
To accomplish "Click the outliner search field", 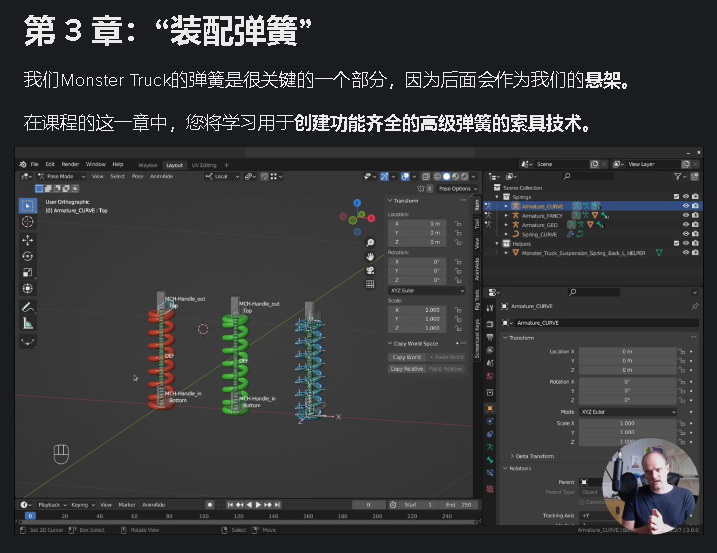I will pyautogui.click(x=589, y=176).
